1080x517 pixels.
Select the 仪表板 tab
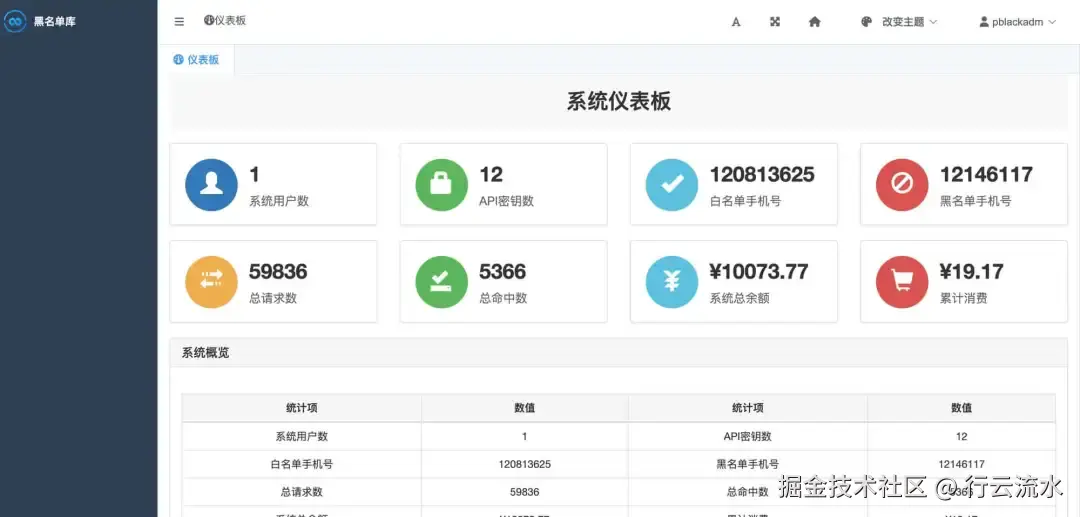(x=196, y=60)
